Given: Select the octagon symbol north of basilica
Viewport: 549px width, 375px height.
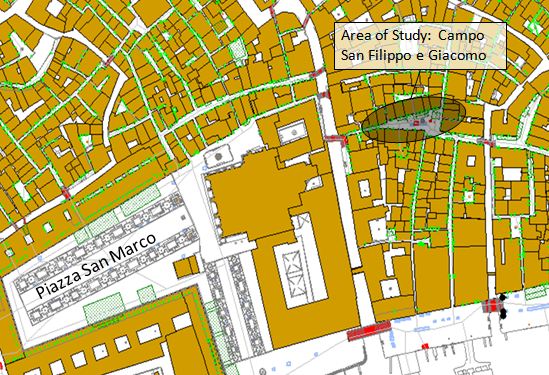Looking at the screenshot, I should (x=218, y=156).
